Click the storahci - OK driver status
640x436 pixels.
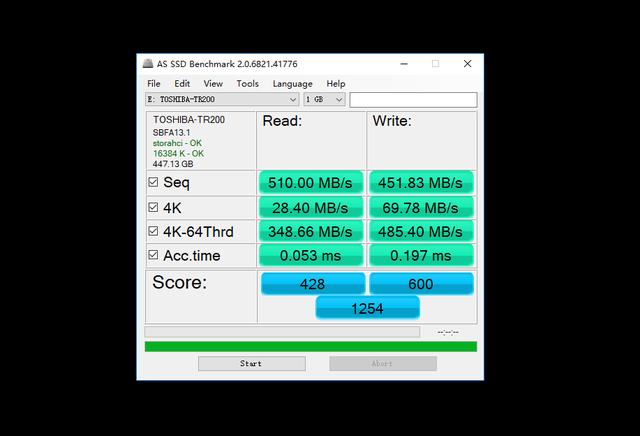tap(177, 143)
